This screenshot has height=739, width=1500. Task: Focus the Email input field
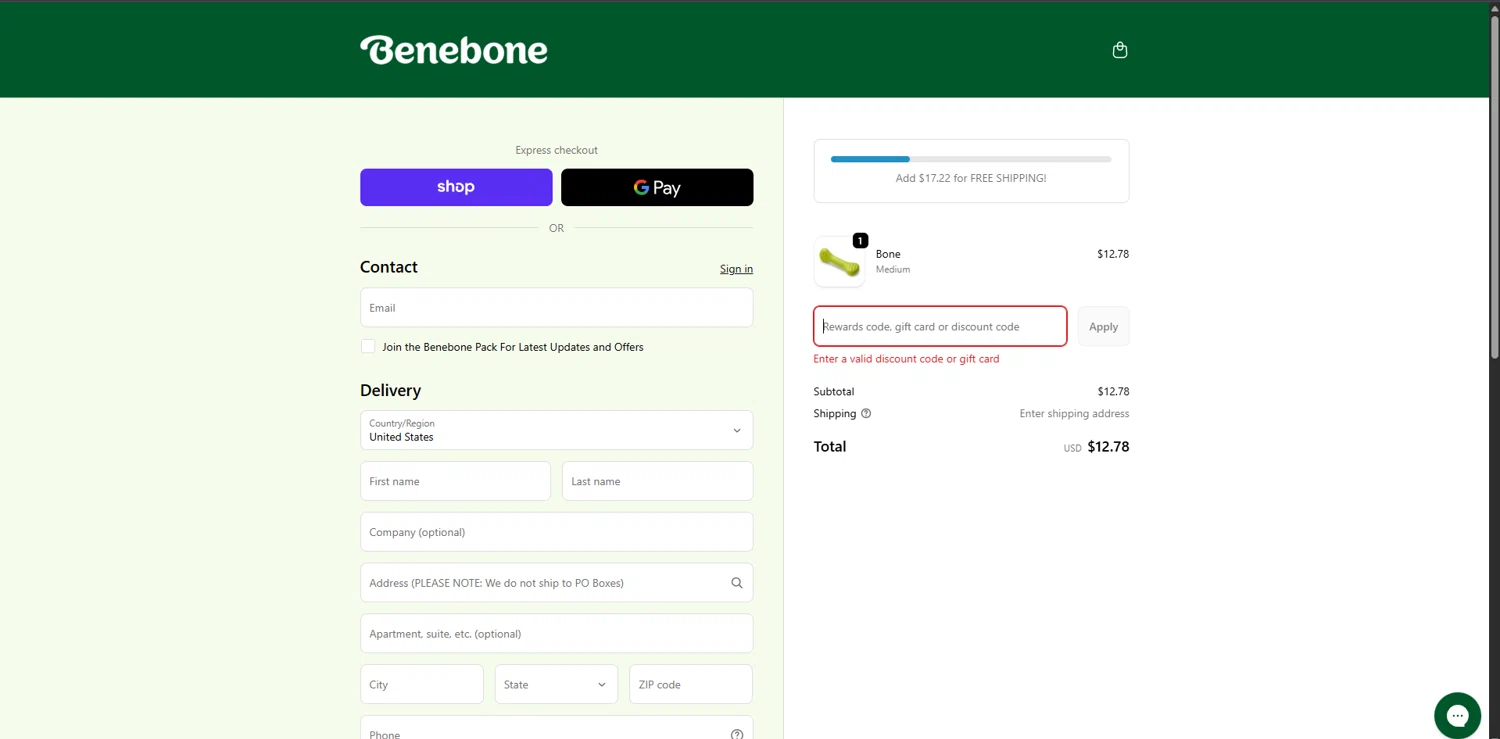tap(556, 308)
